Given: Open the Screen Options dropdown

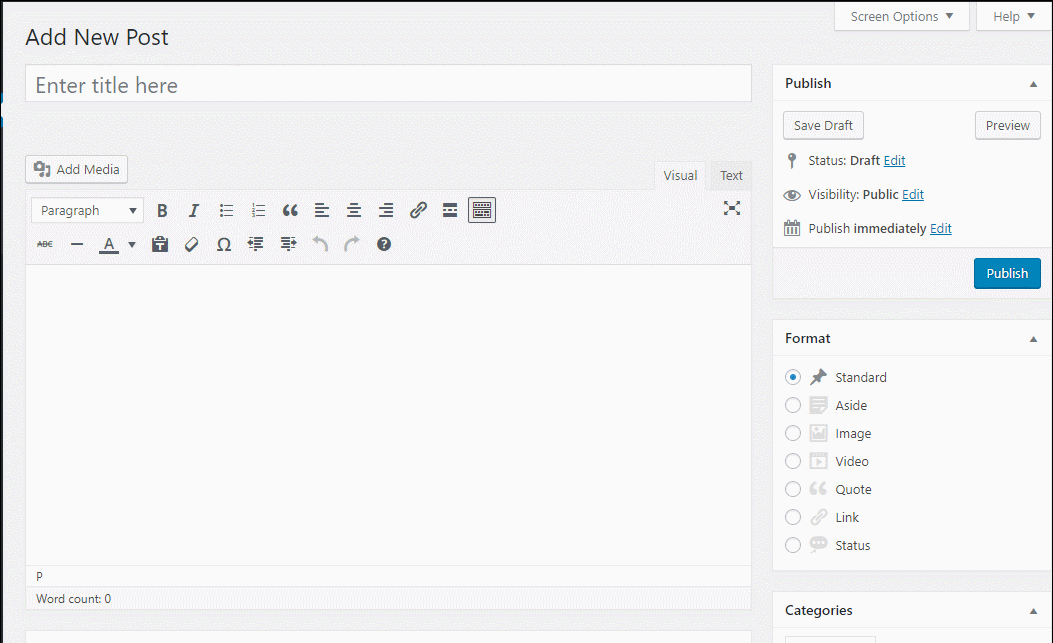Looking at the screenshot, I should (900, 16).
